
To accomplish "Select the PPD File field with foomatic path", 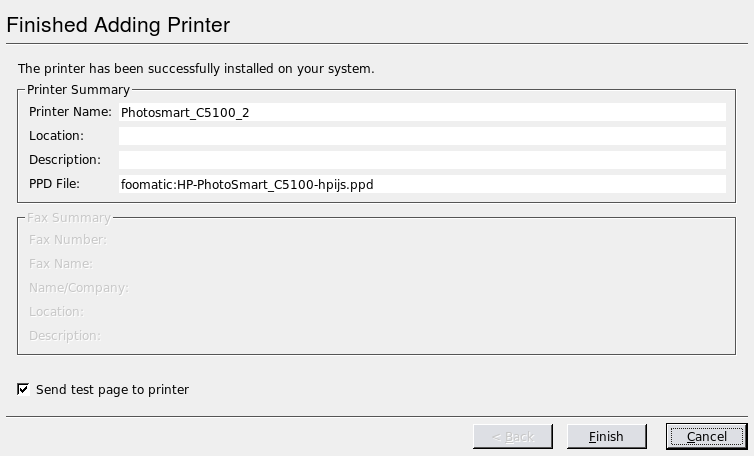I will coord(422,184).
